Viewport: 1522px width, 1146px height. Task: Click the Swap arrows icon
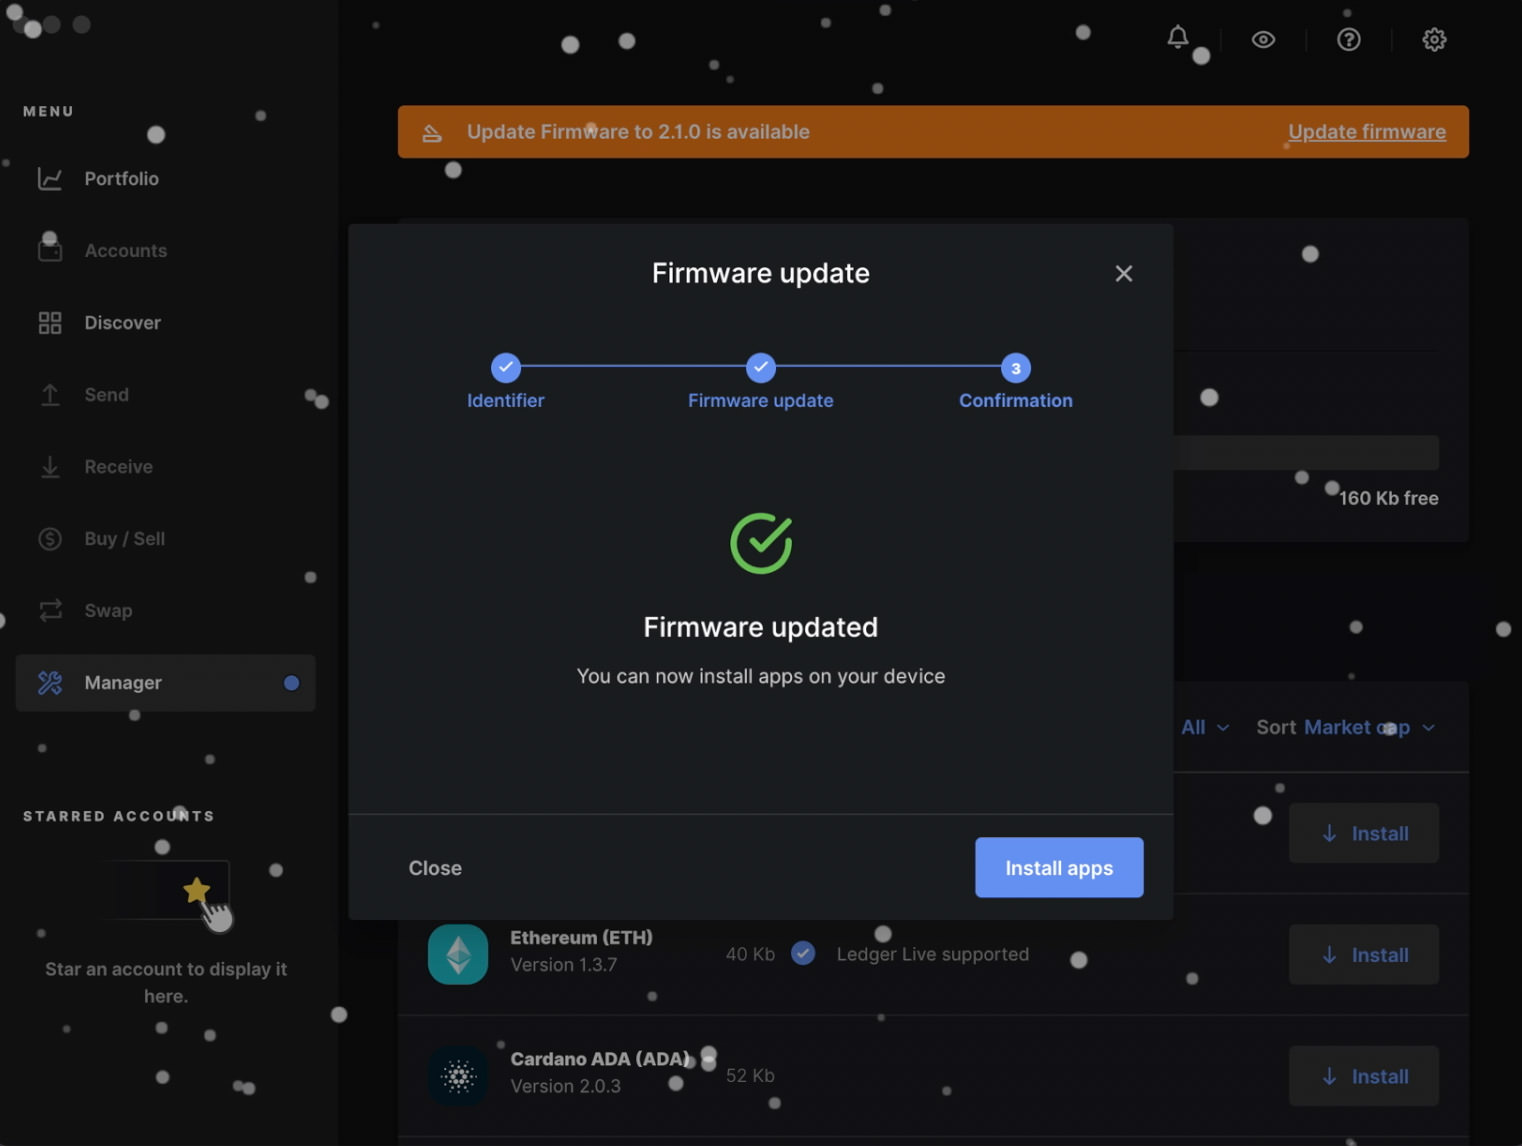pos(50,610)
